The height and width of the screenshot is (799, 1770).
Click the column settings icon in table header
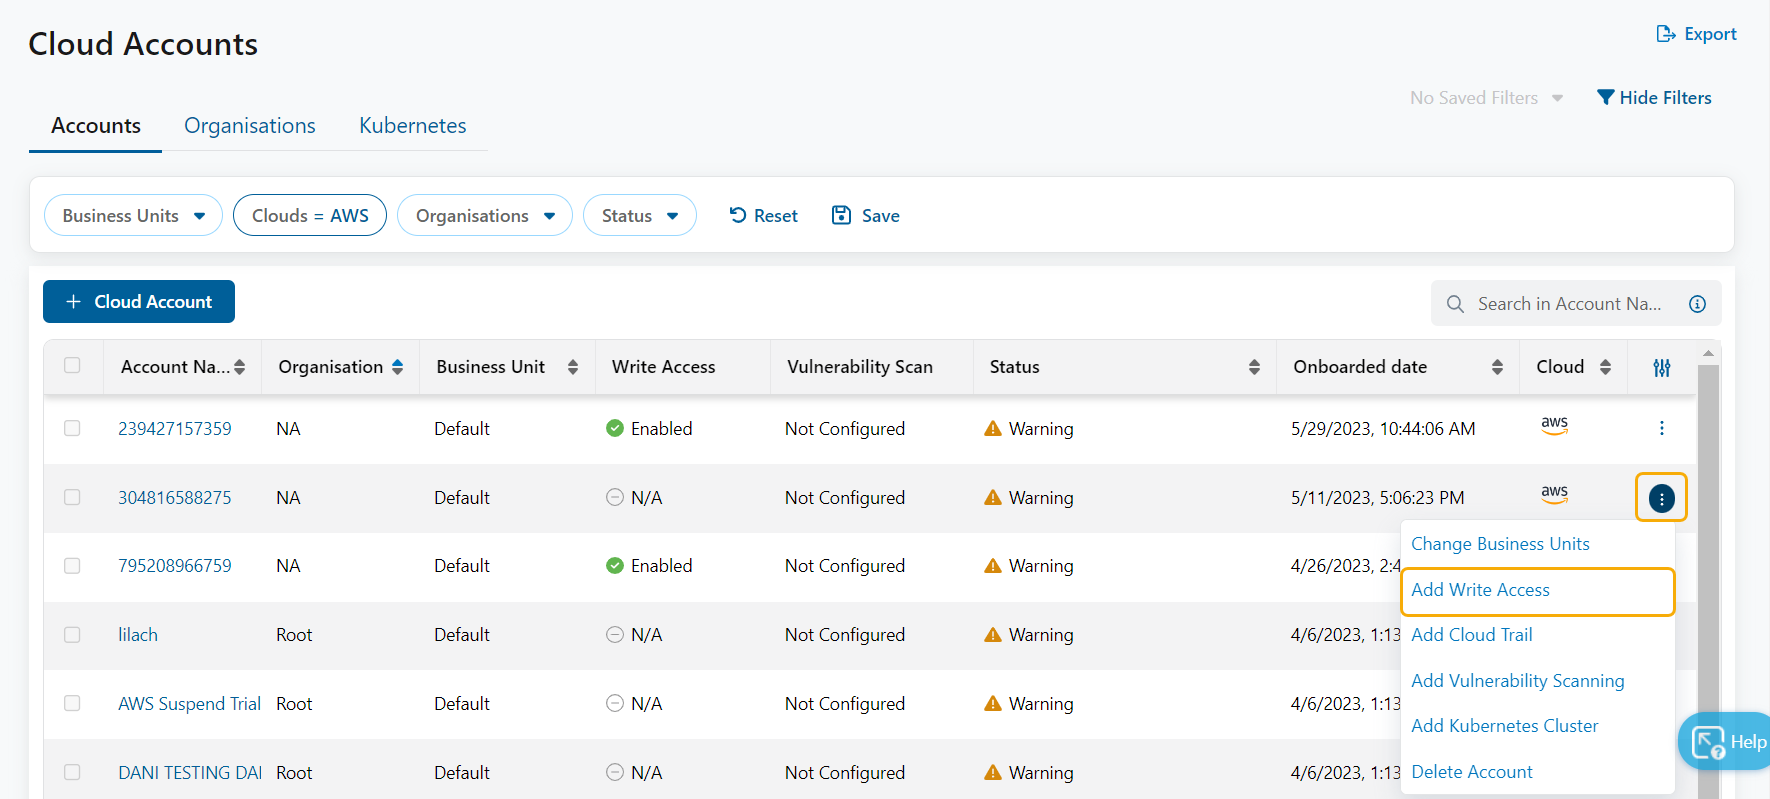pos(1661,368)
